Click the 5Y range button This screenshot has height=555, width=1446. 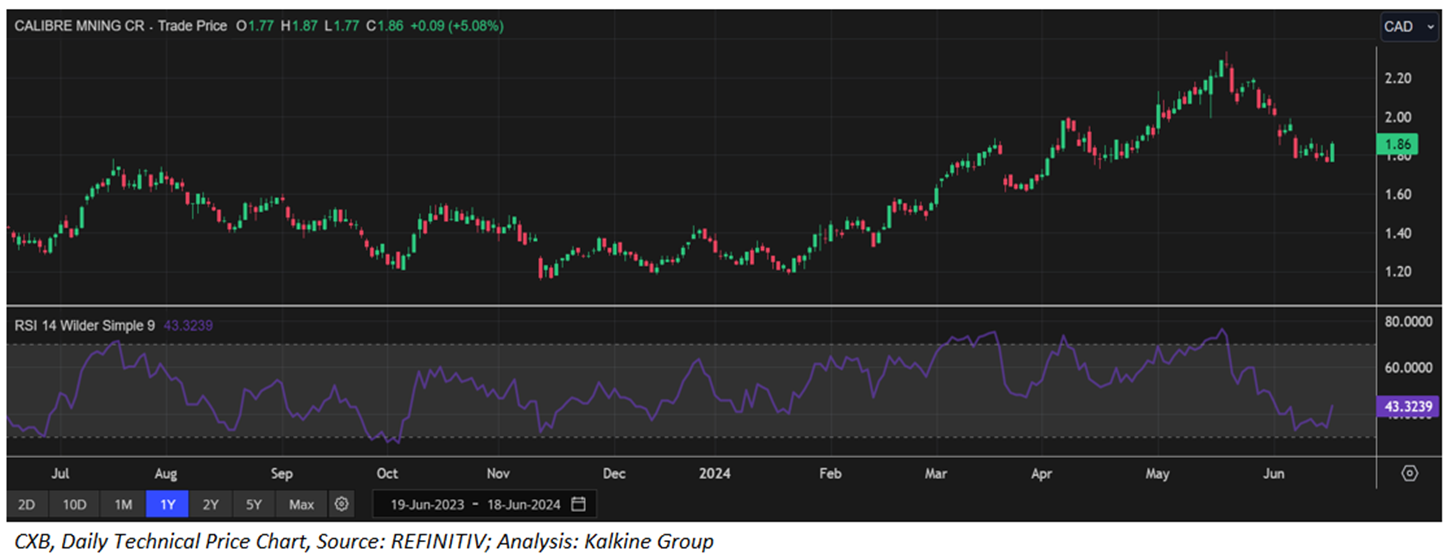255,503
